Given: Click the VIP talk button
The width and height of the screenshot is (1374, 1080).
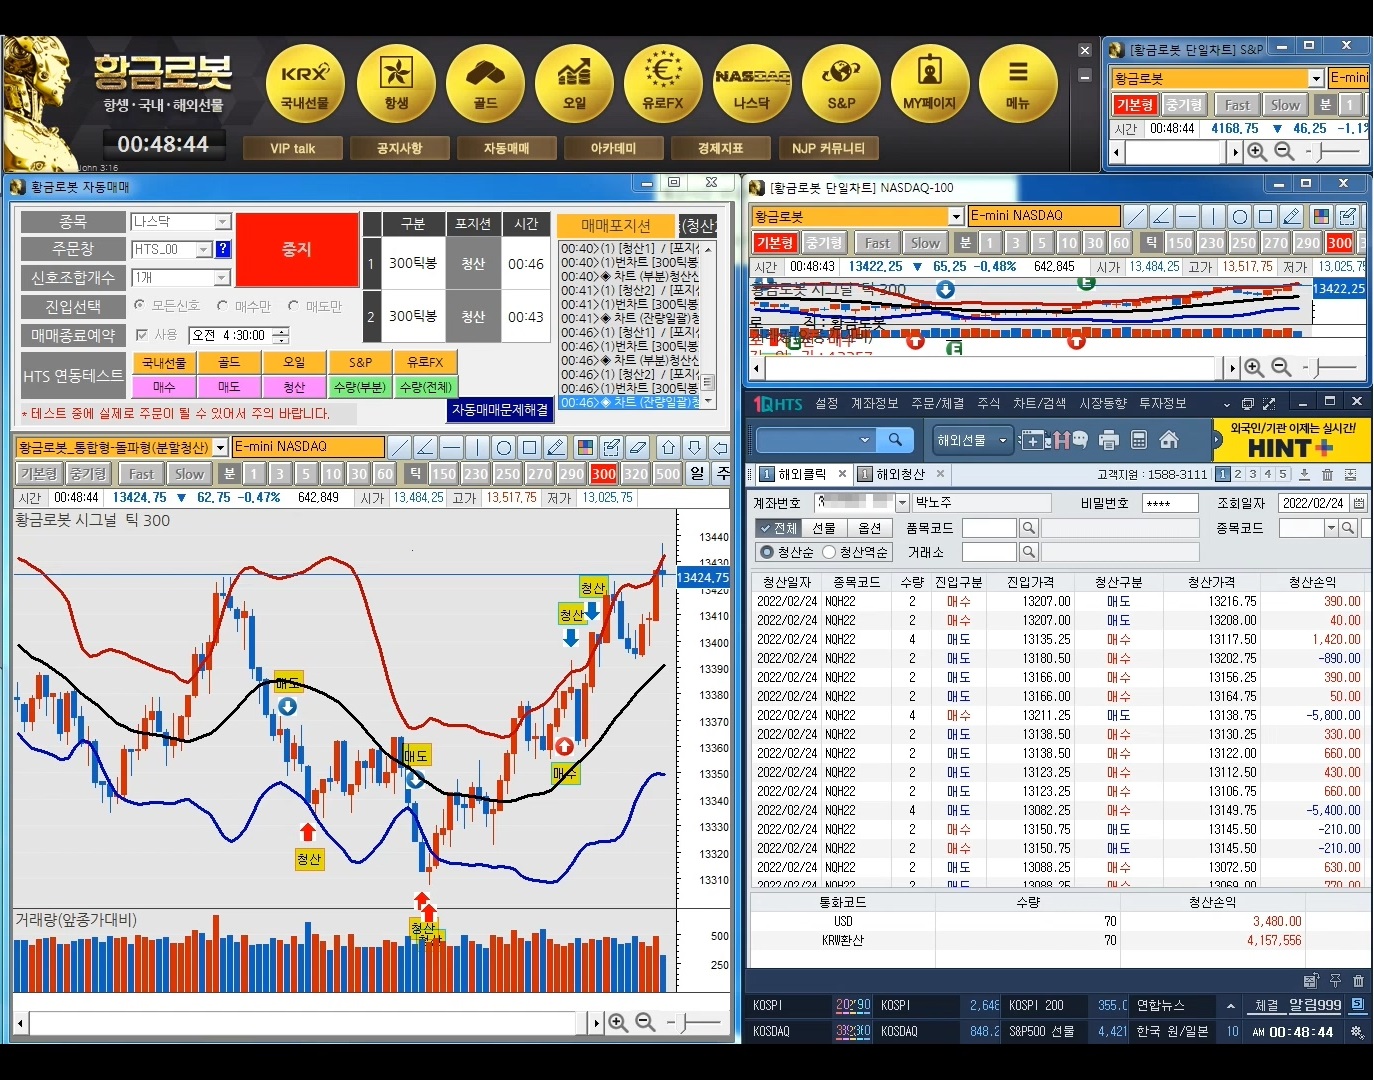Looking at the screenshot, I should [292, 149].
